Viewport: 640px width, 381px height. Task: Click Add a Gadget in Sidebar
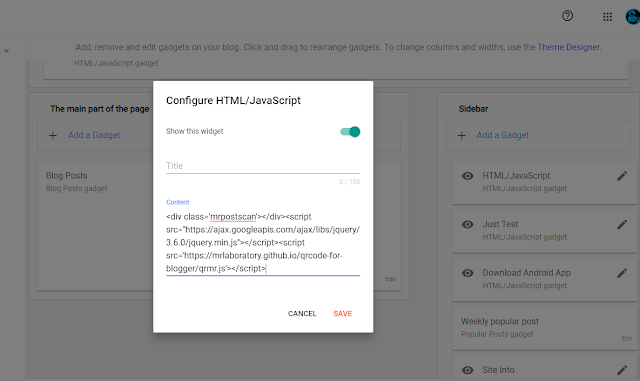click(x=502, y=135)
